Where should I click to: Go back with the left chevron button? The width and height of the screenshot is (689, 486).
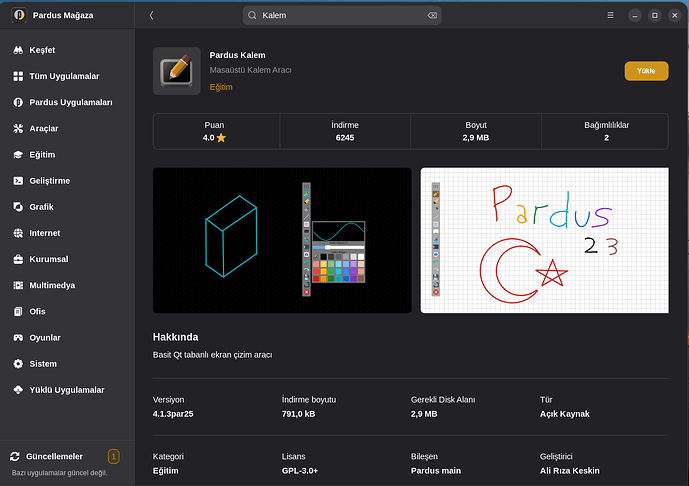(x=152, y=15)
